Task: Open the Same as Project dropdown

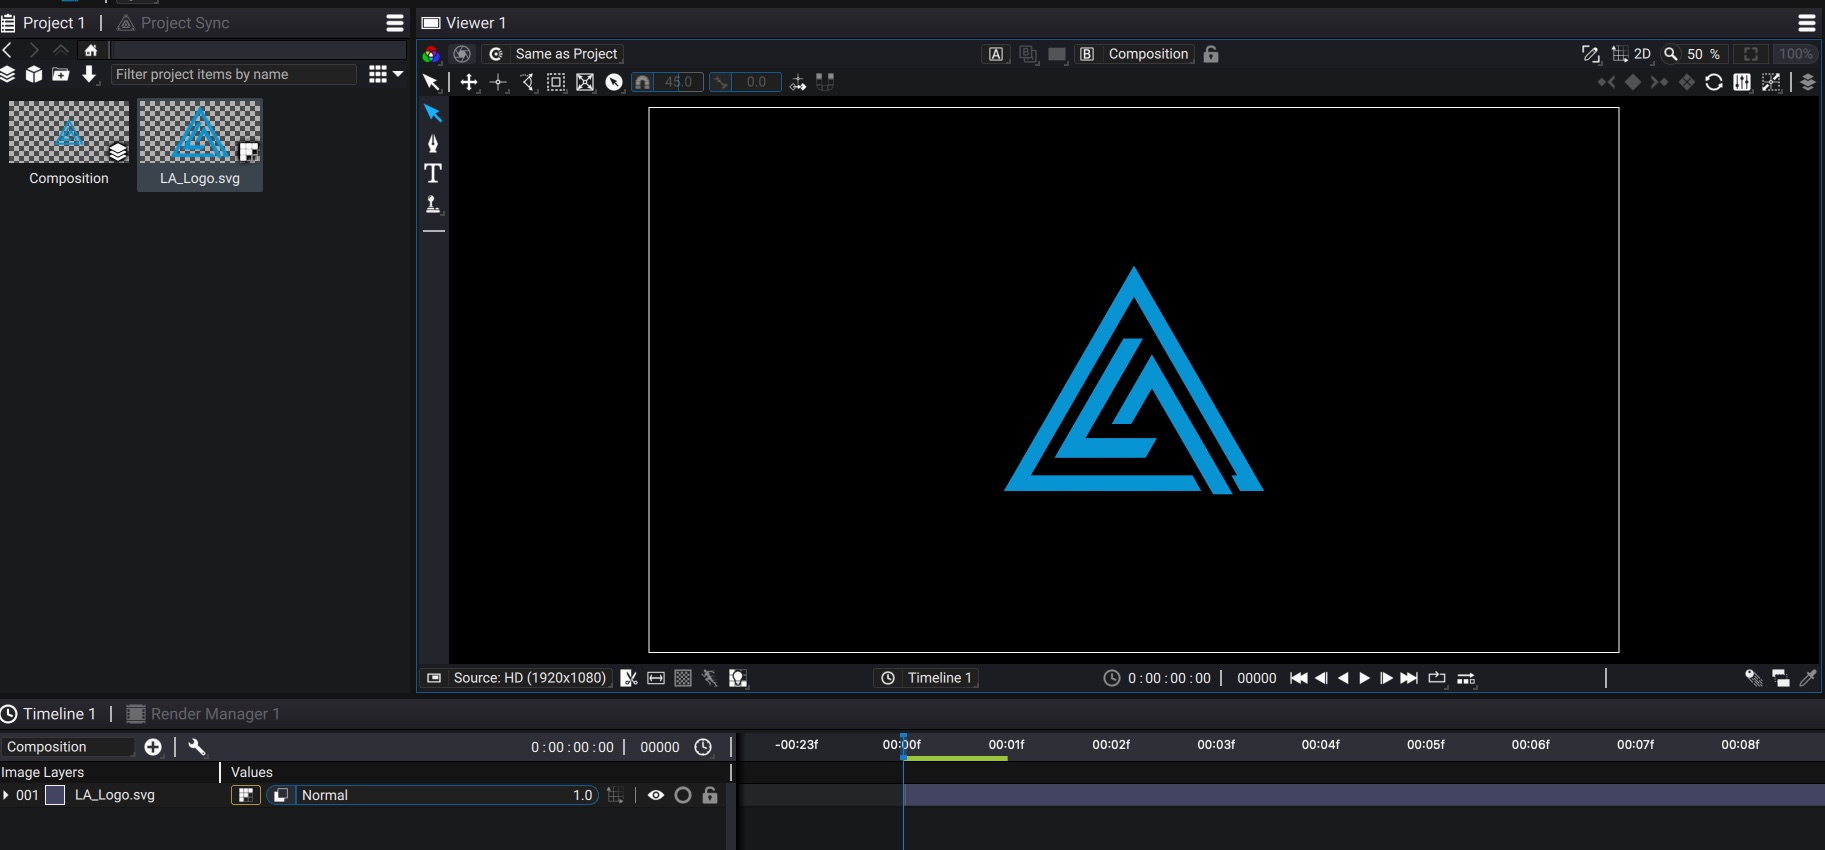Action: pyautogui.click(x=554, y=54)
